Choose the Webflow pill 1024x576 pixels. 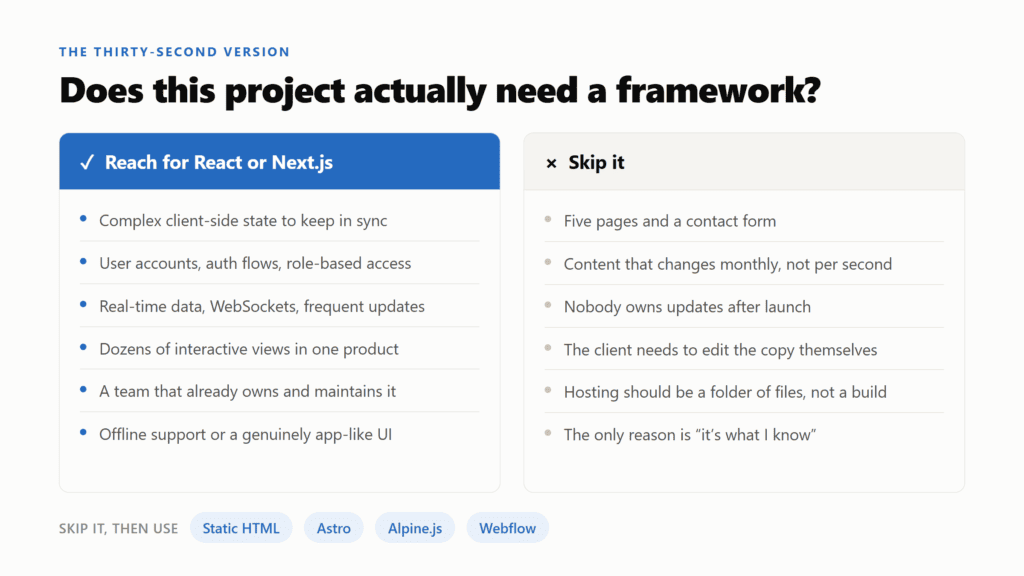(x=507, y=528)
